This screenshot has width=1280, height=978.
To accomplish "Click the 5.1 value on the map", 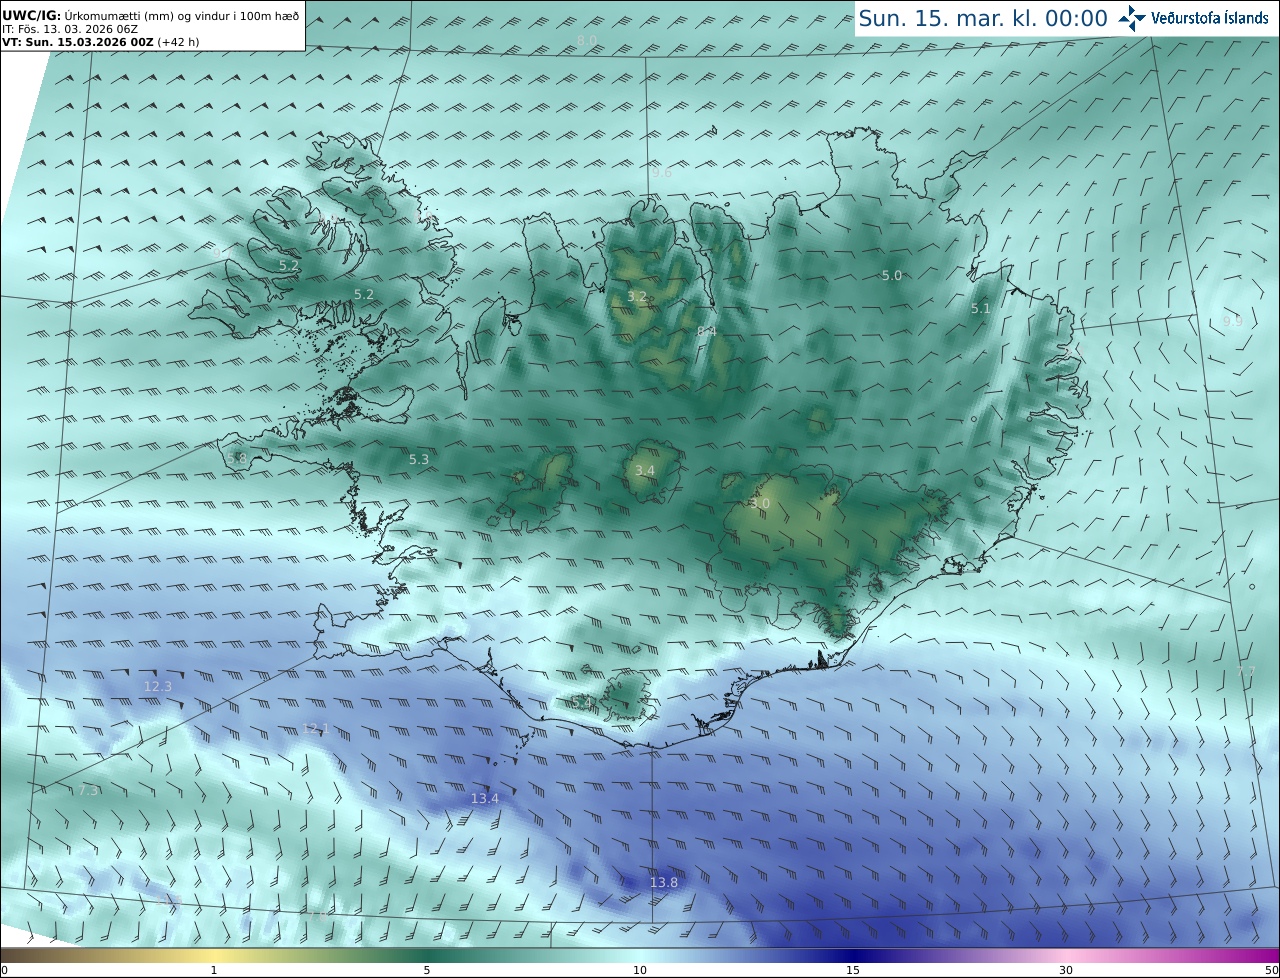I will click(980, 309).
